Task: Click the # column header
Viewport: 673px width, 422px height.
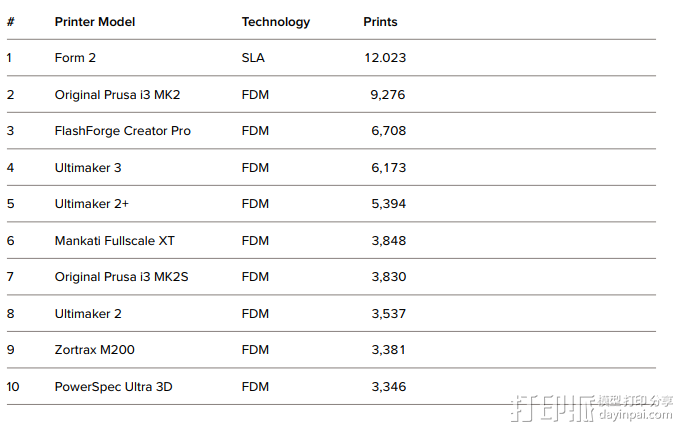Action: point(10,22)
